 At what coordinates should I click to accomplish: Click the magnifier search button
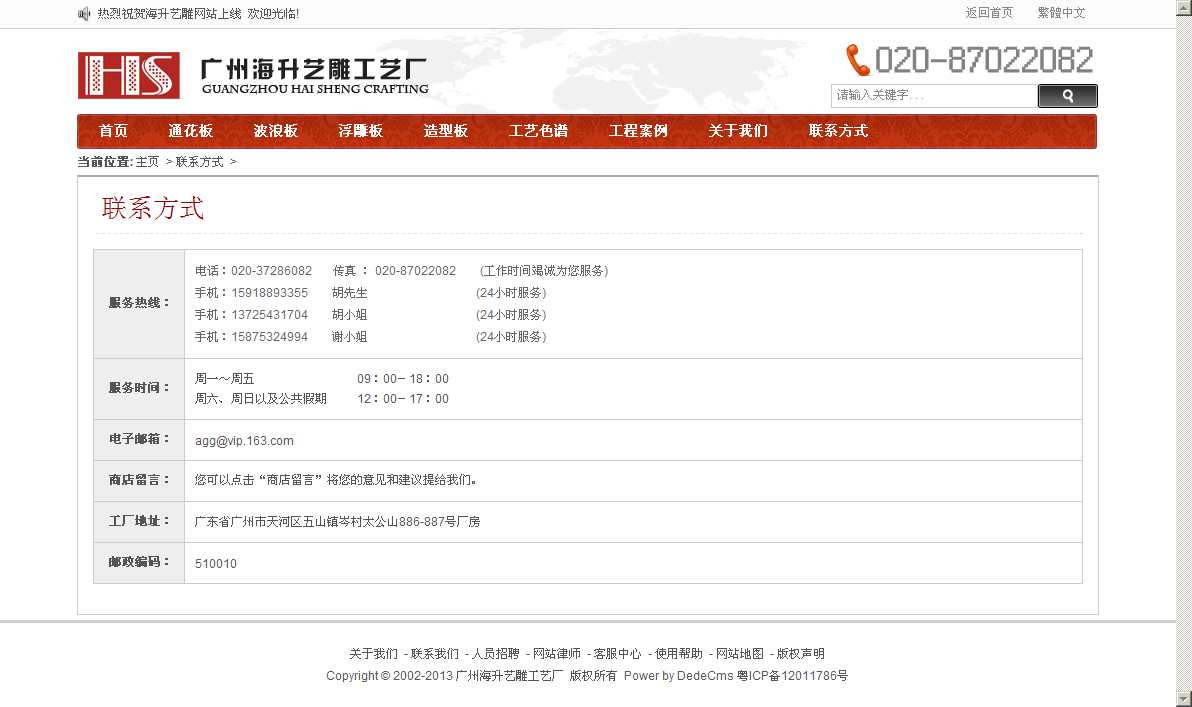pos(1067,96)
